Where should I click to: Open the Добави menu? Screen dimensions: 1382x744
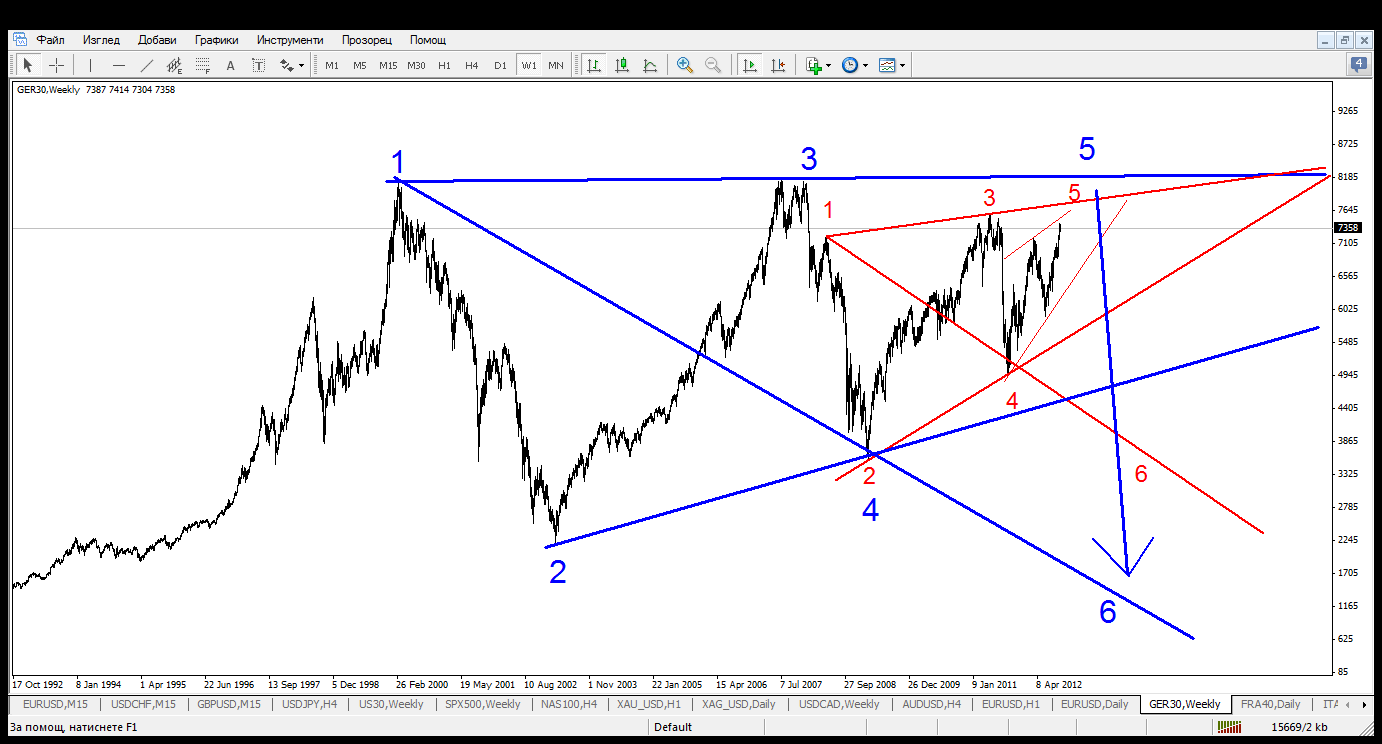157,40
